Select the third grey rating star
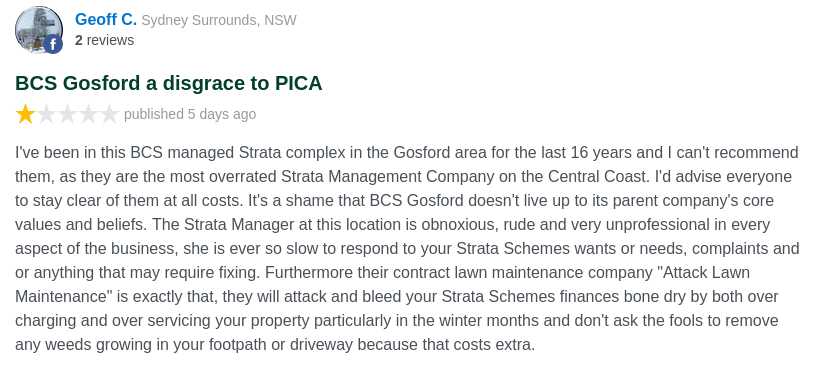 pos(67,114)
